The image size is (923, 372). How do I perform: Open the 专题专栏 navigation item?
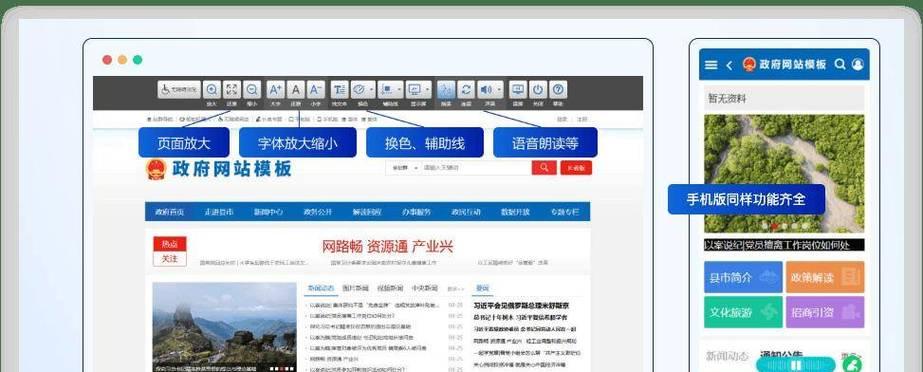click(x=565, y=212)
